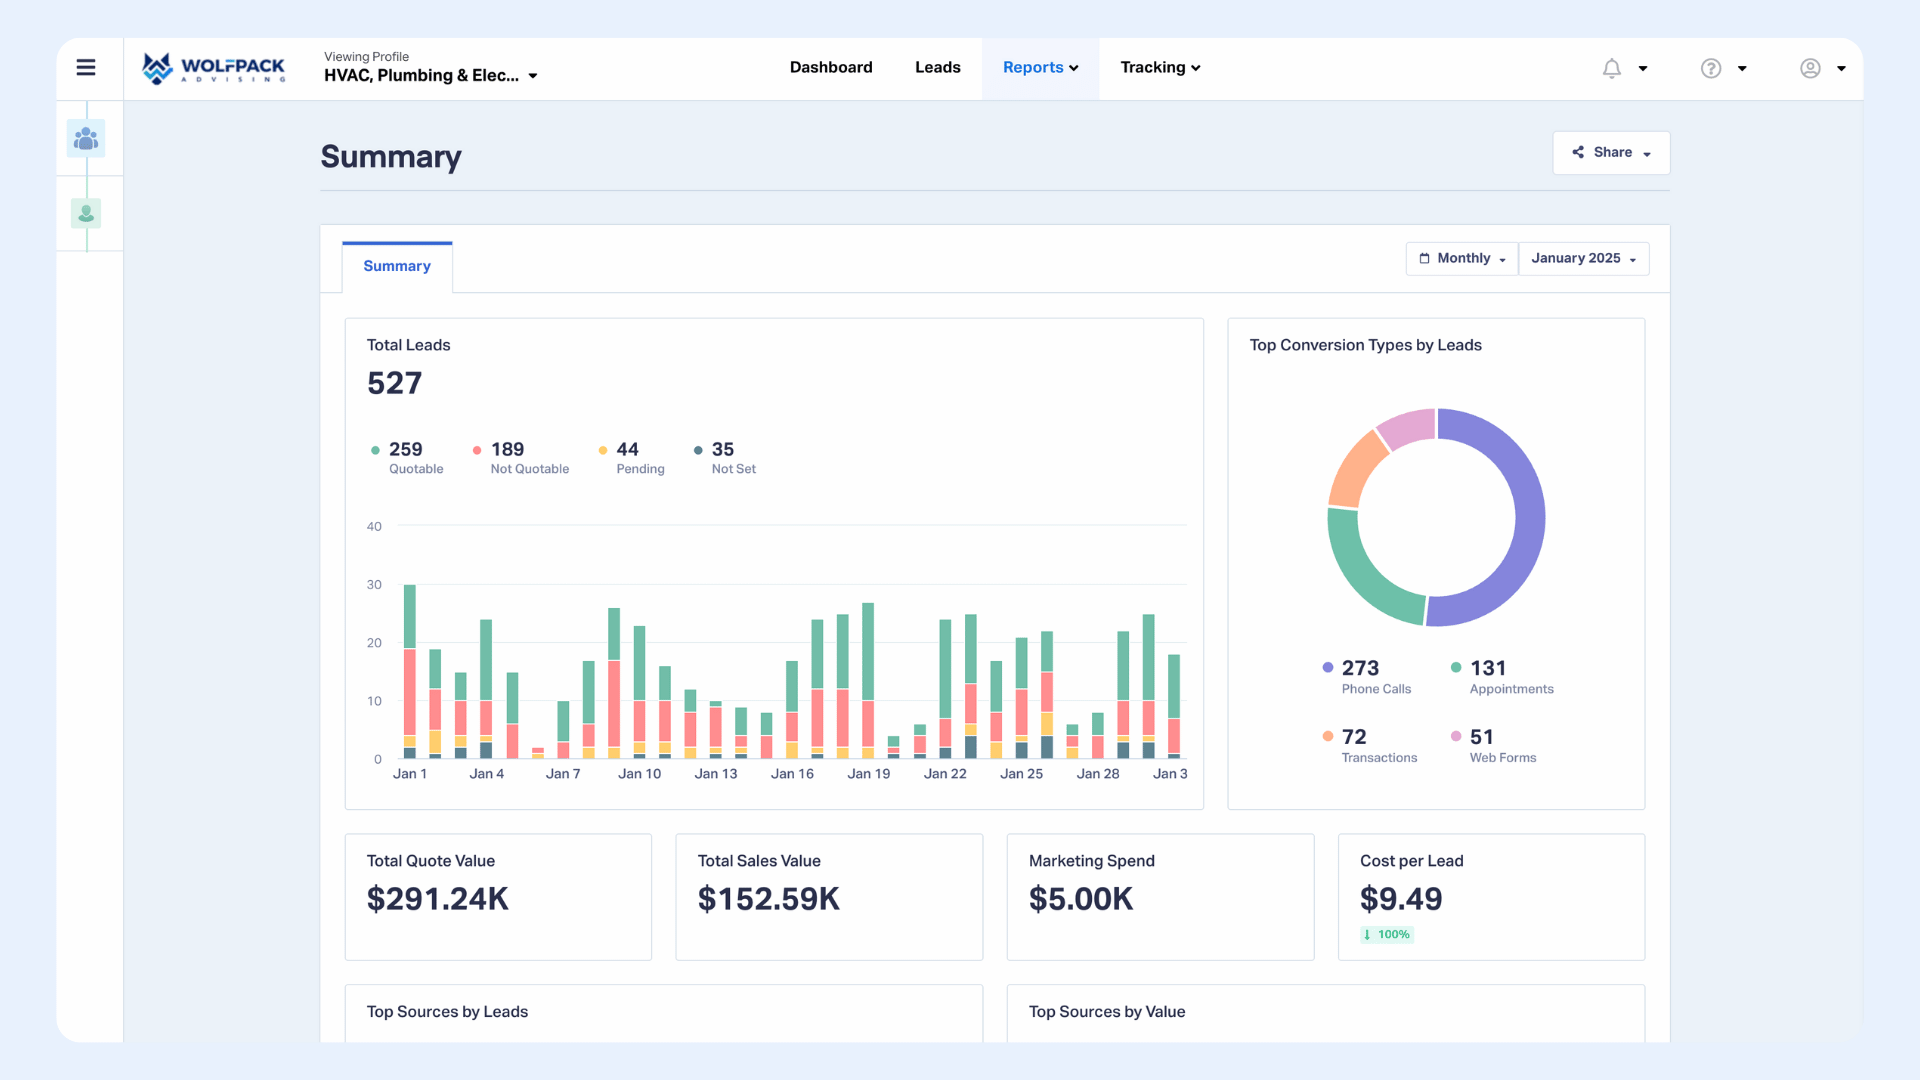This screenshot has width=1920, height=1080.
Task: Click the Wolfpack Advising logo
Action: click(212, 68)
